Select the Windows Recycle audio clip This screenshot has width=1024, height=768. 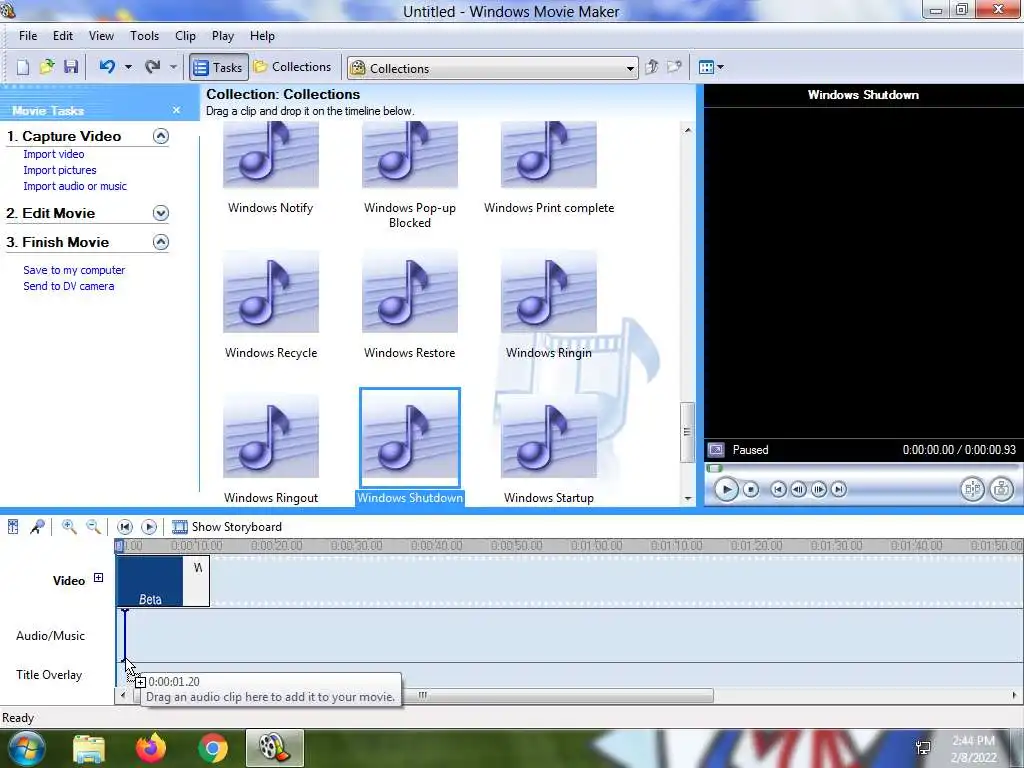tap(271, 305)
